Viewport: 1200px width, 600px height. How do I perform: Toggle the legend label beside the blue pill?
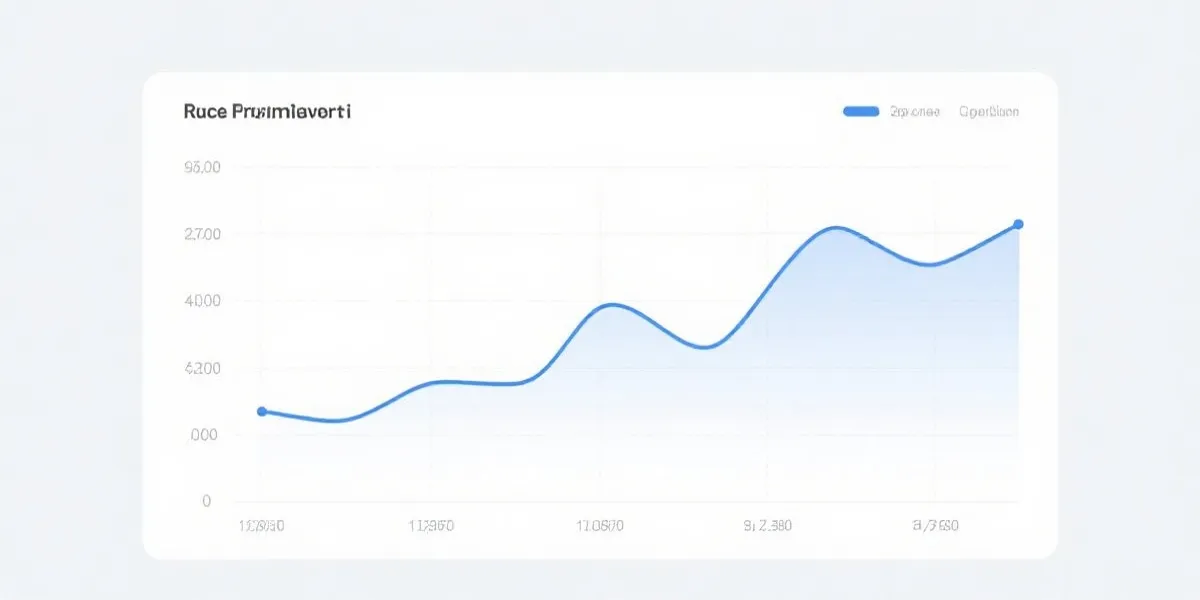pyautogui.click(x=914, y=112)
